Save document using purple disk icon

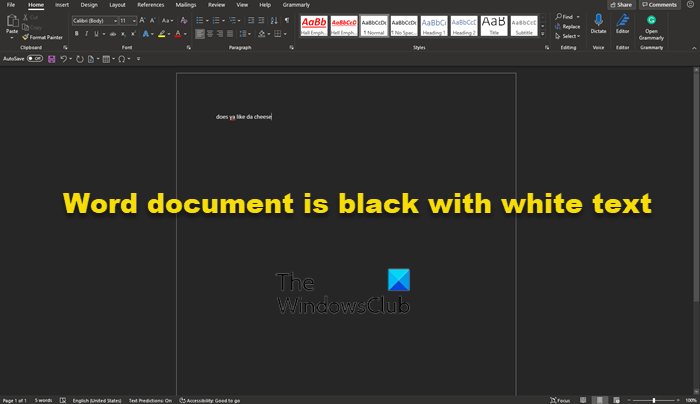pos(52,59)
